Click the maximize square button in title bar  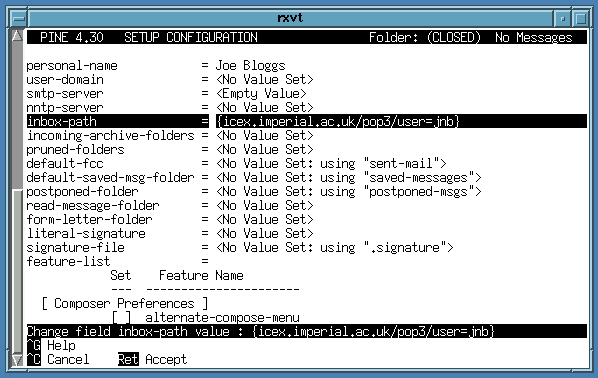(581, 18)
